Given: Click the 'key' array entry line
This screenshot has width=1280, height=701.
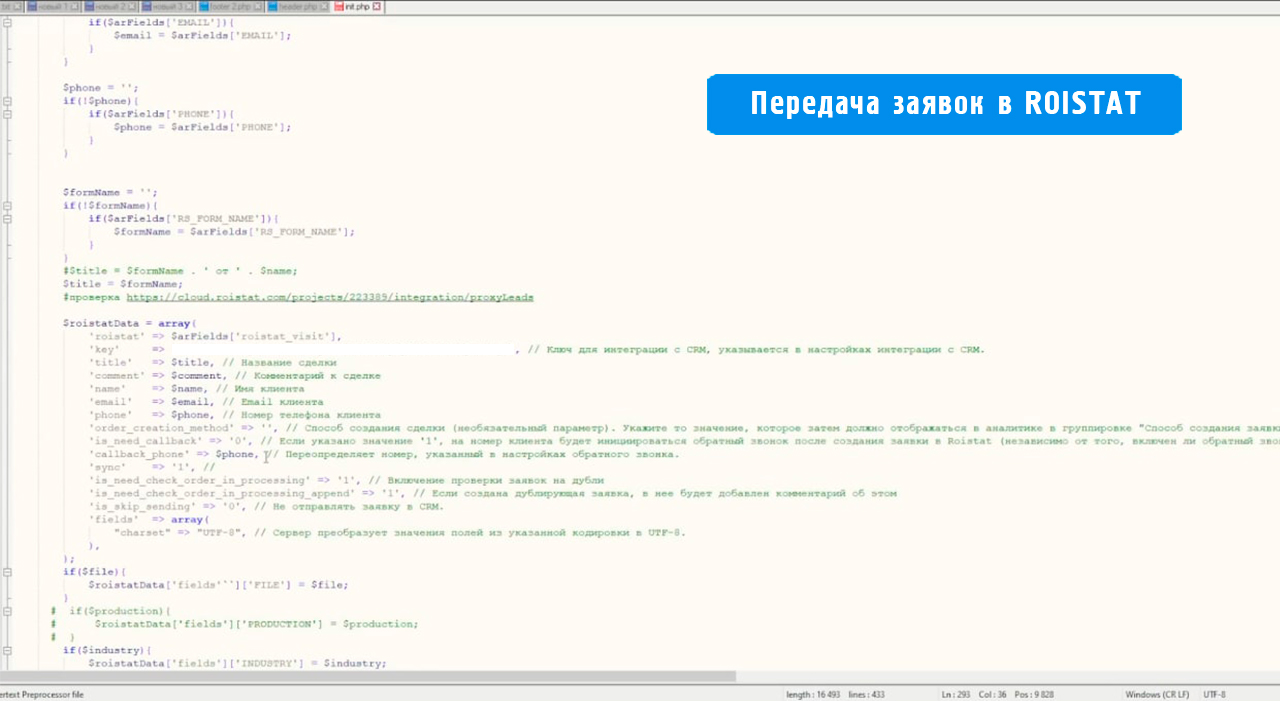Looking at the screenshot, I should [x=536, y=349].
